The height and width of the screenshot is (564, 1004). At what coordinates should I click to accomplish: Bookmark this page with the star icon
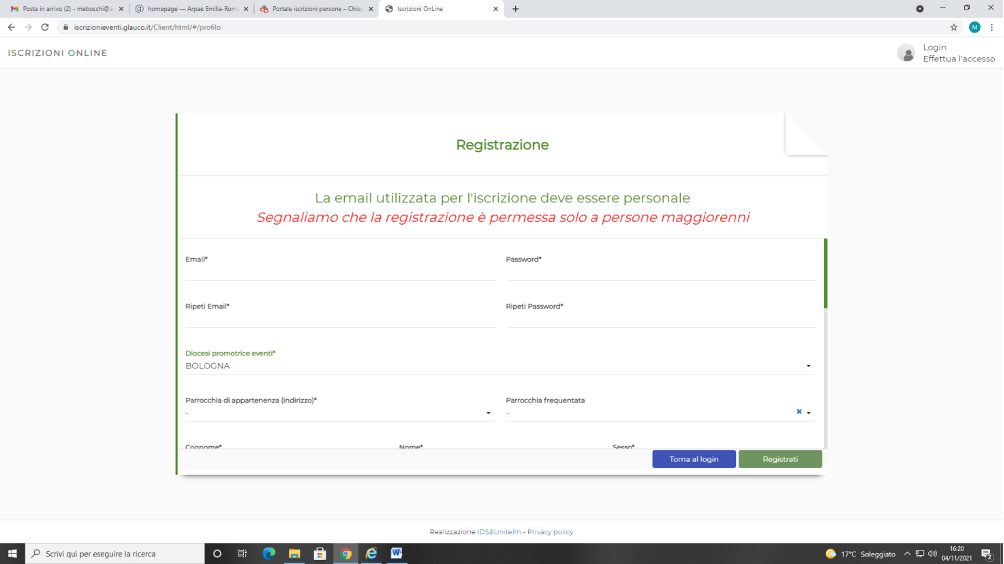[953, 27]
